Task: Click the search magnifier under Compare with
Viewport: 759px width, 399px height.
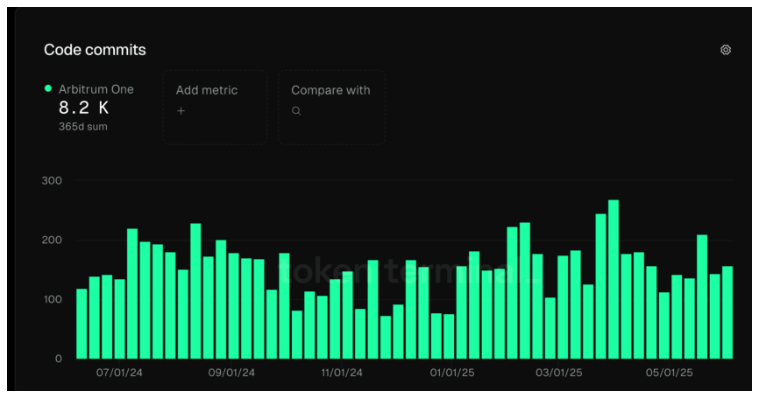Action: click(x=296, y=111)
